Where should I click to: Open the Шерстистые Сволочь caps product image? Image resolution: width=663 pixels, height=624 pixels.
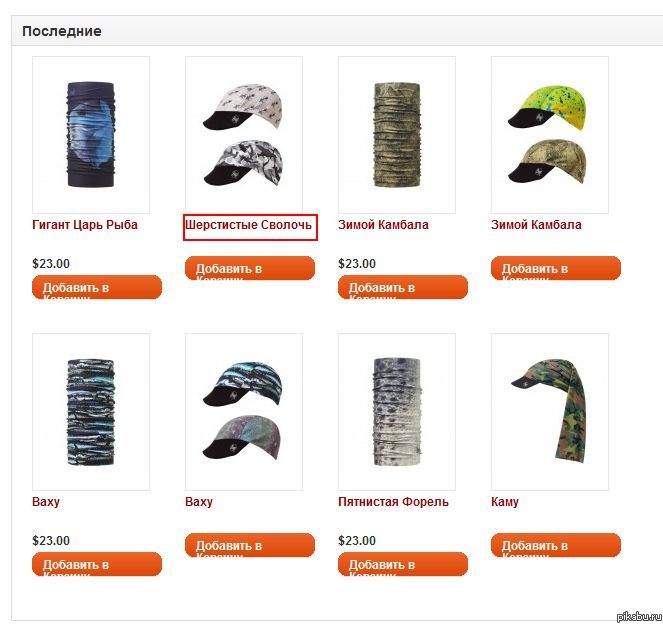click(x=244, y=135)
